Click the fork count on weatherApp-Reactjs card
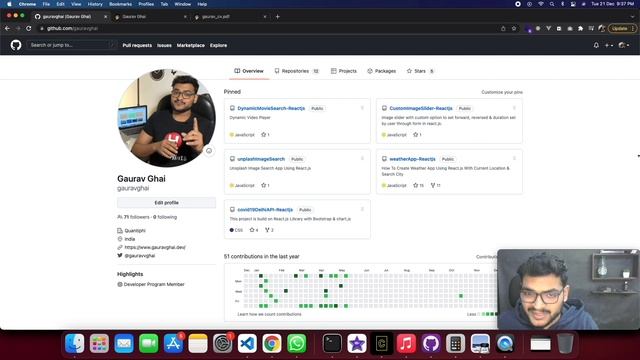 [436, 185]
